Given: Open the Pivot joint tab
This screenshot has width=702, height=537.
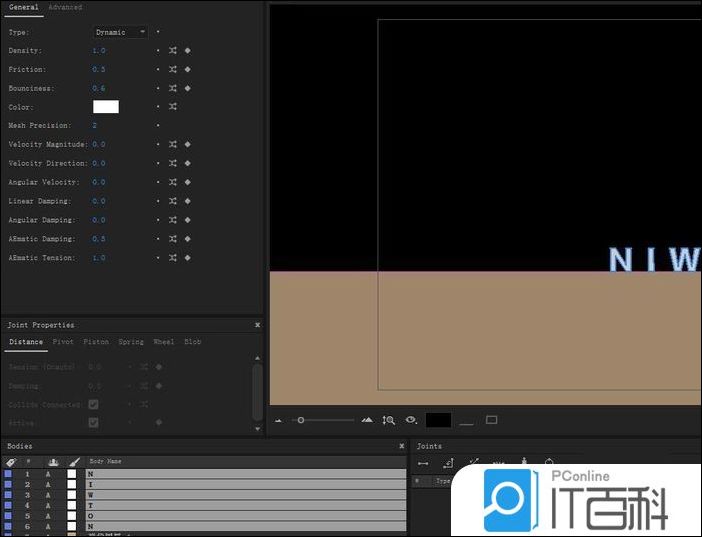Looking at the screenshot, I should click(63, 342).
